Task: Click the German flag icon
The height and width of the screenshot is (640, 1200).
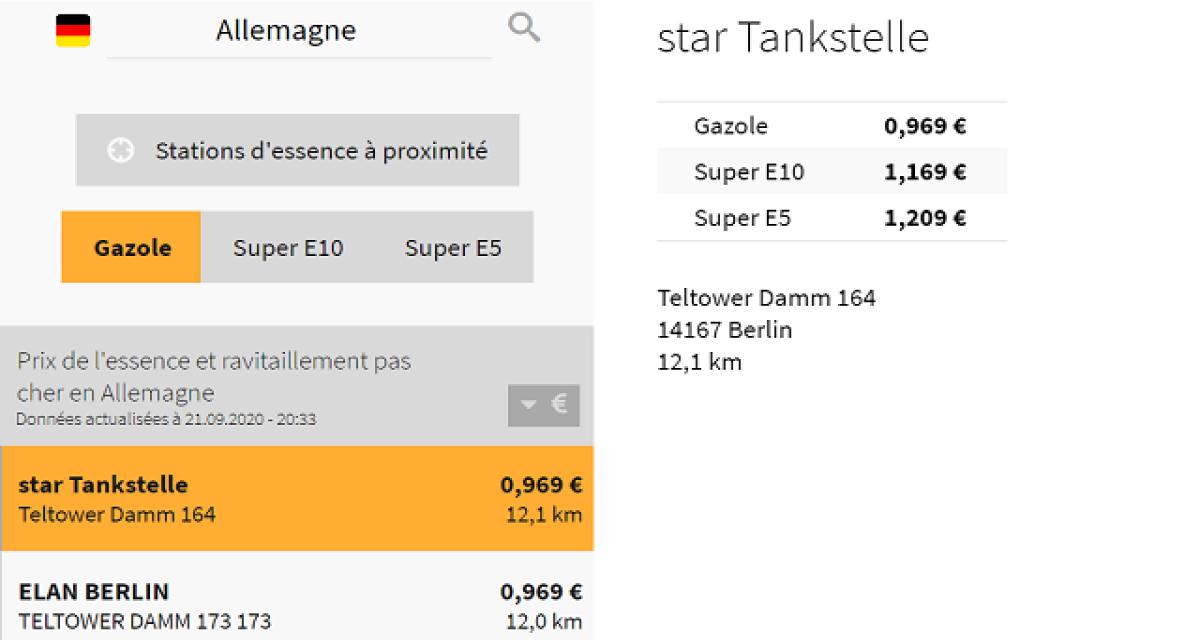Action: pyautogui.click(x=73, y=31)
